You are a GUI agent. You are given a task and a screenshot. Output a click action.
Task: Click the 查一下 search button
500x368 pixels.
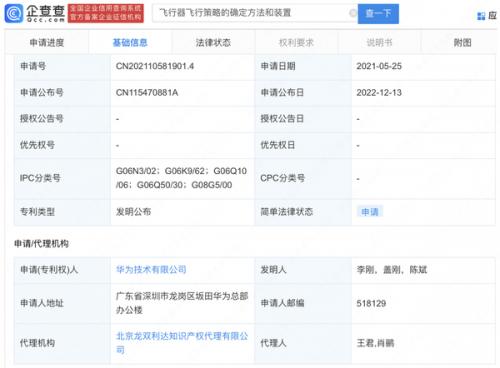378,14
